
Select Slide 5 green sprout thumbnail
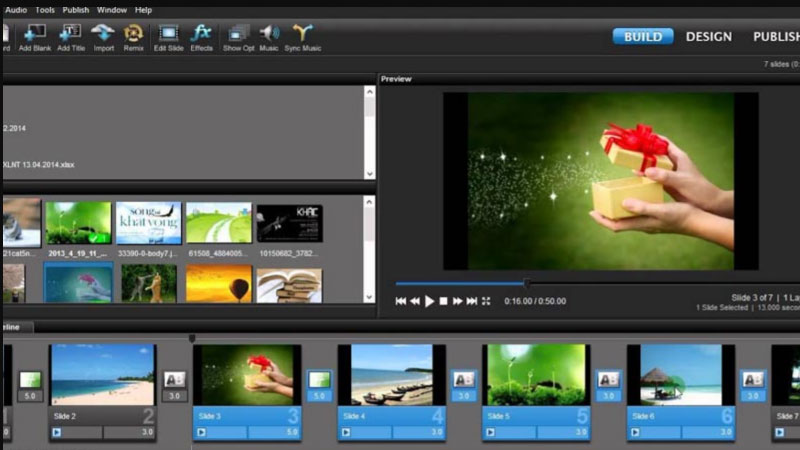click(x=536, y=375)
